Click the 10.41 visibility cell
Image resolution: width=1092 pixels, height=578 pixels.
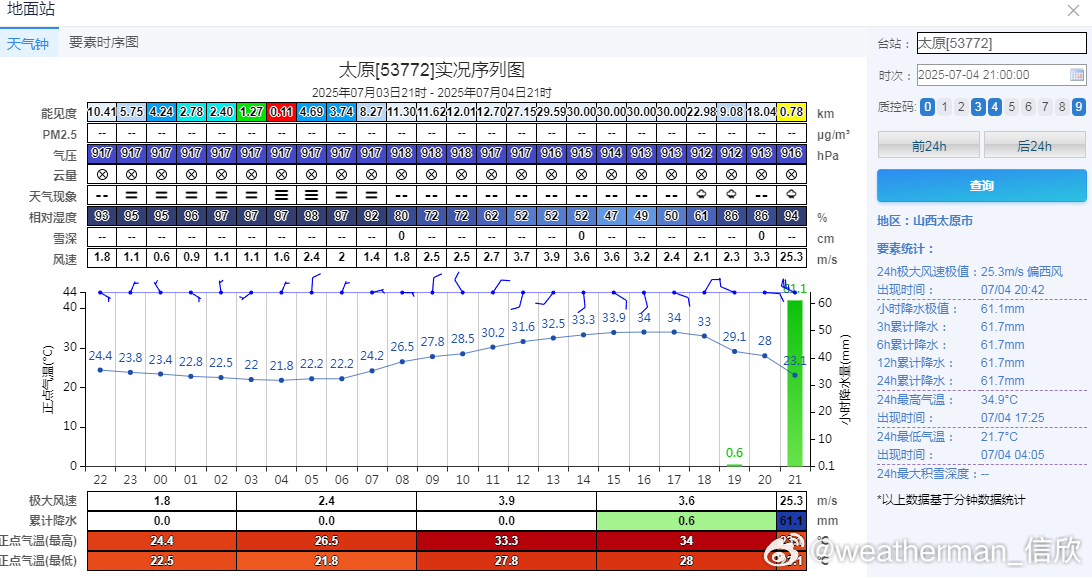pyautogui.click(x=102, y=111)
